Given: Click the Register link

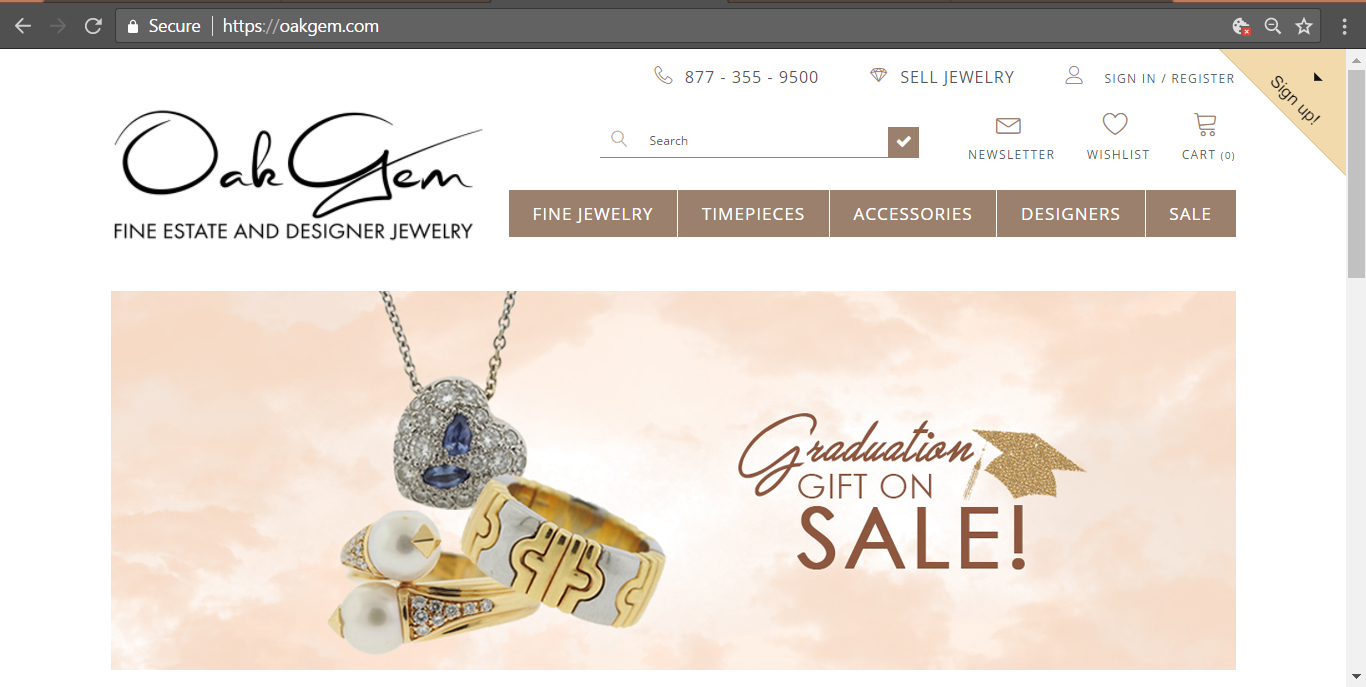Looking at the screenshot, I should tap(1203, 78).
